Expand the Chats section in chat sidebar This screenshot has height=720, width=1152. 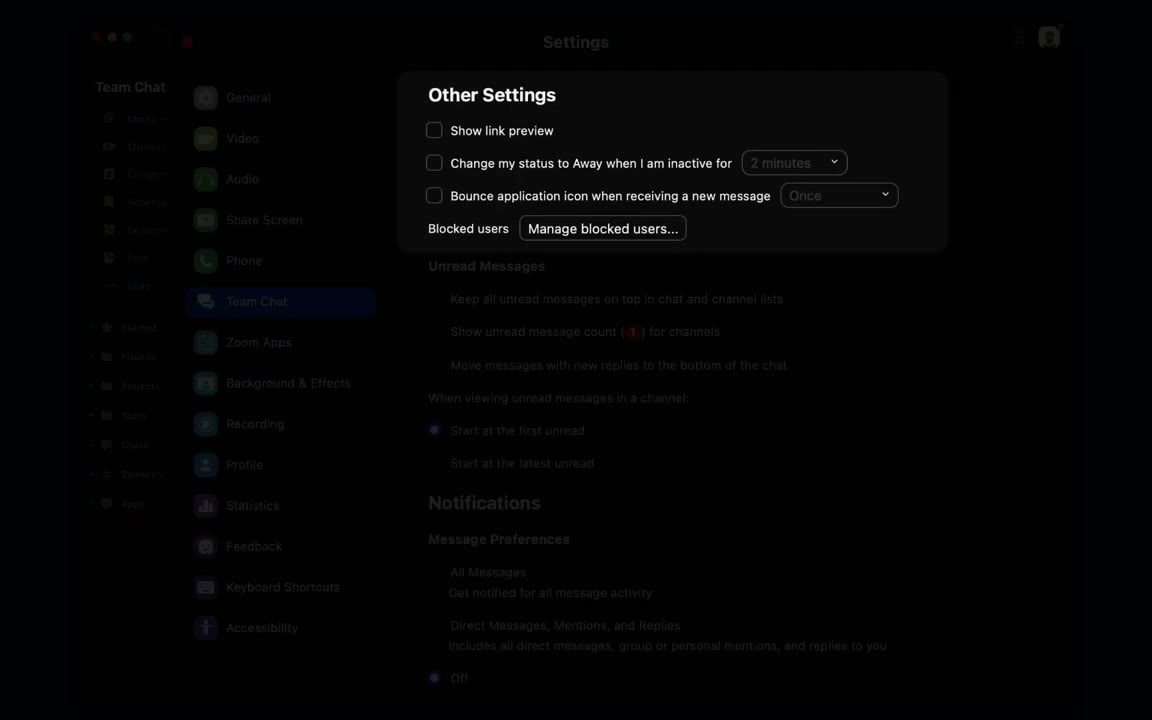pyautogui.click(x=92, y=445)
